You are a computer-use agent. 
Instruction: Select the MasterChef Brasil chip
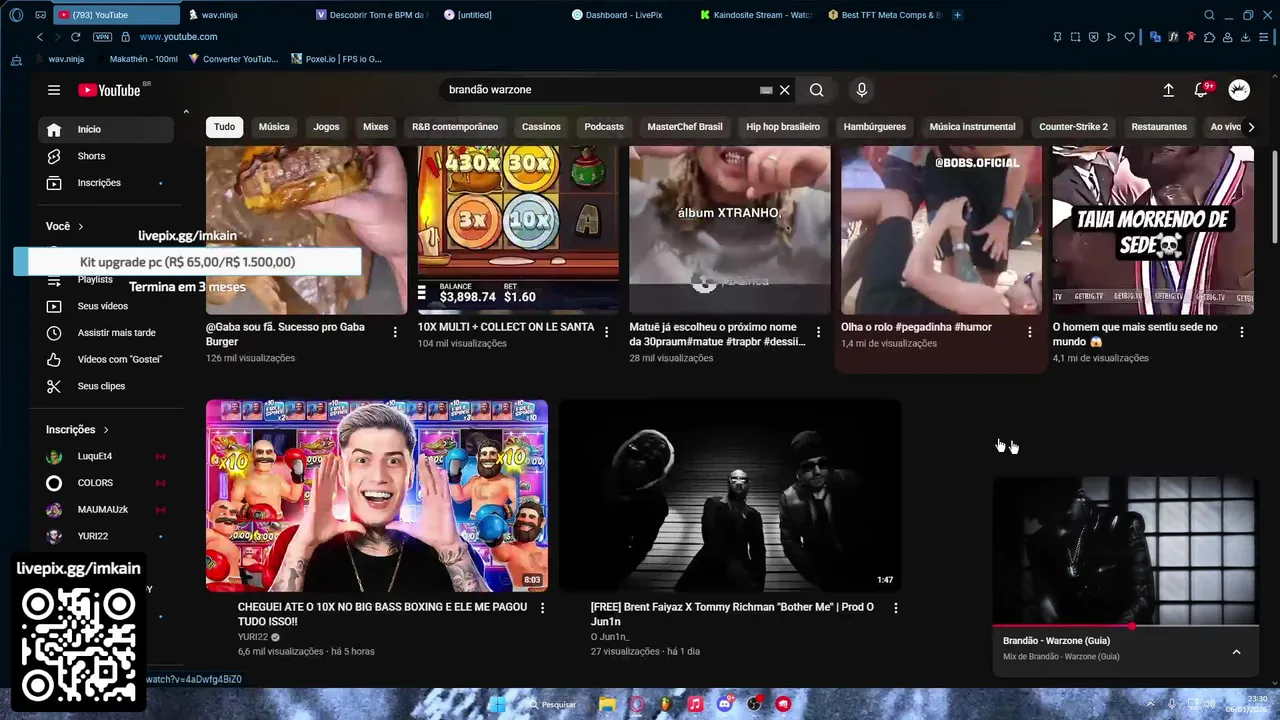pyautogui.click(x=685, y=127)
